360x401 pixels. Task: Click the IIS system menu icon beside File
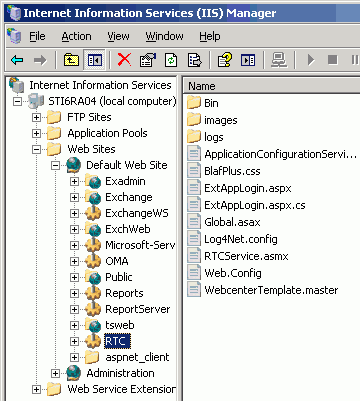point(14,36)
